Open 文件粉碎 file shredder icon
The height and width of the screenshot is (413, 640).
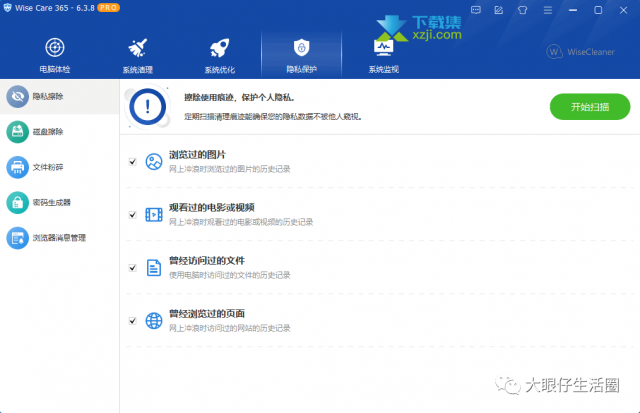click(18, 167)
